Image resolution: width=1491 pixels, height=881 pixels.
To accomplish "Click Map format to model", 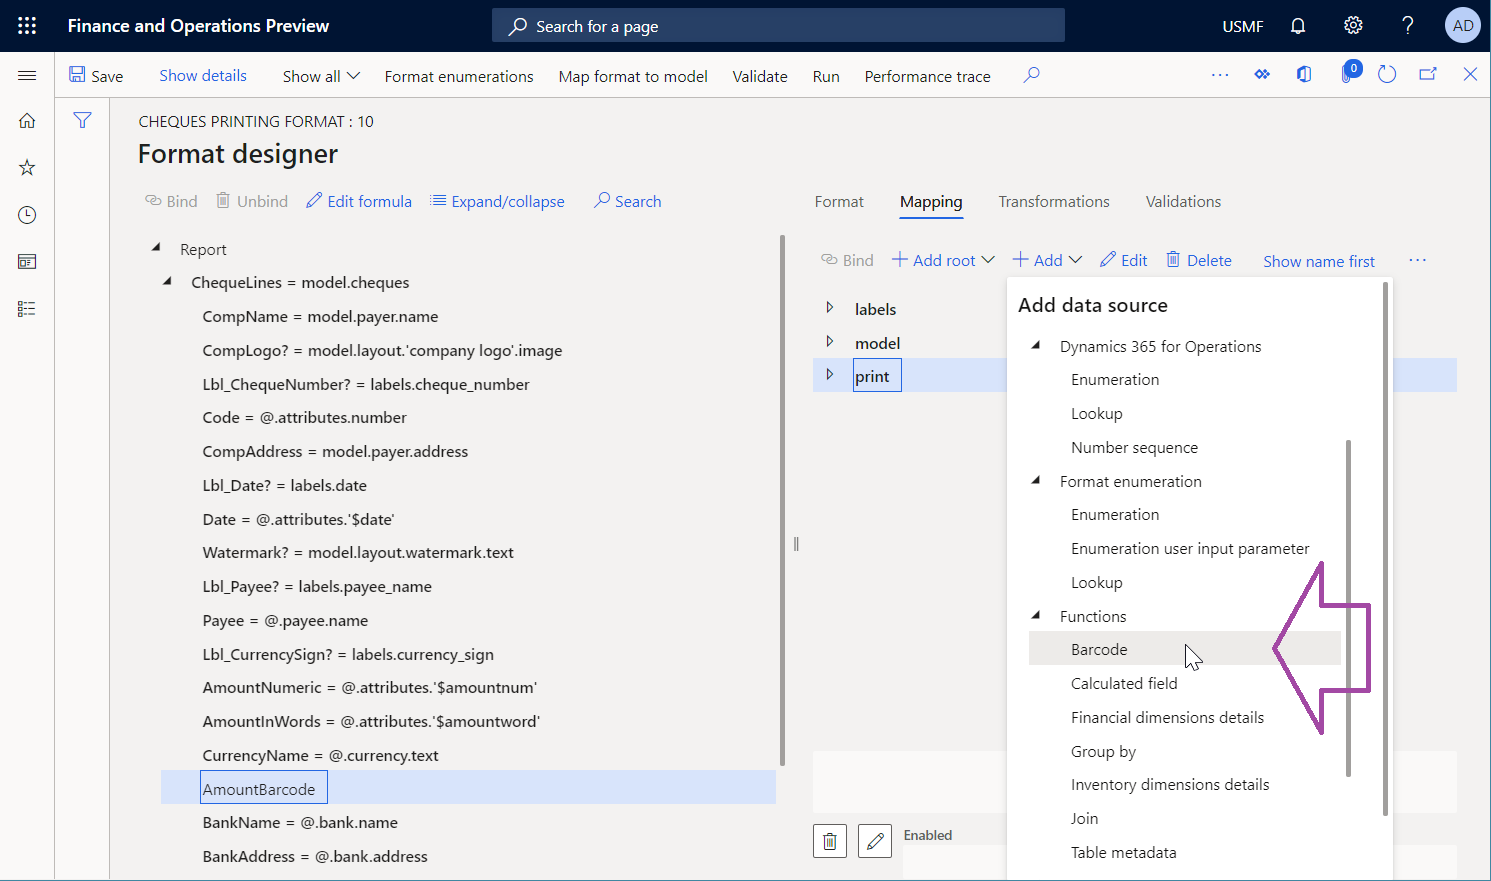I will (633, 76).
